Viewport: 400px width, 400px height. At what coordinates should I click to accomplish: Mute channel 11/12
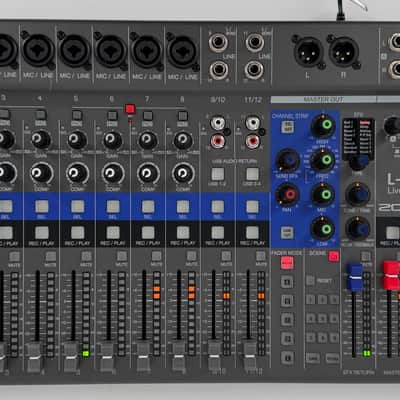[261, 256]
